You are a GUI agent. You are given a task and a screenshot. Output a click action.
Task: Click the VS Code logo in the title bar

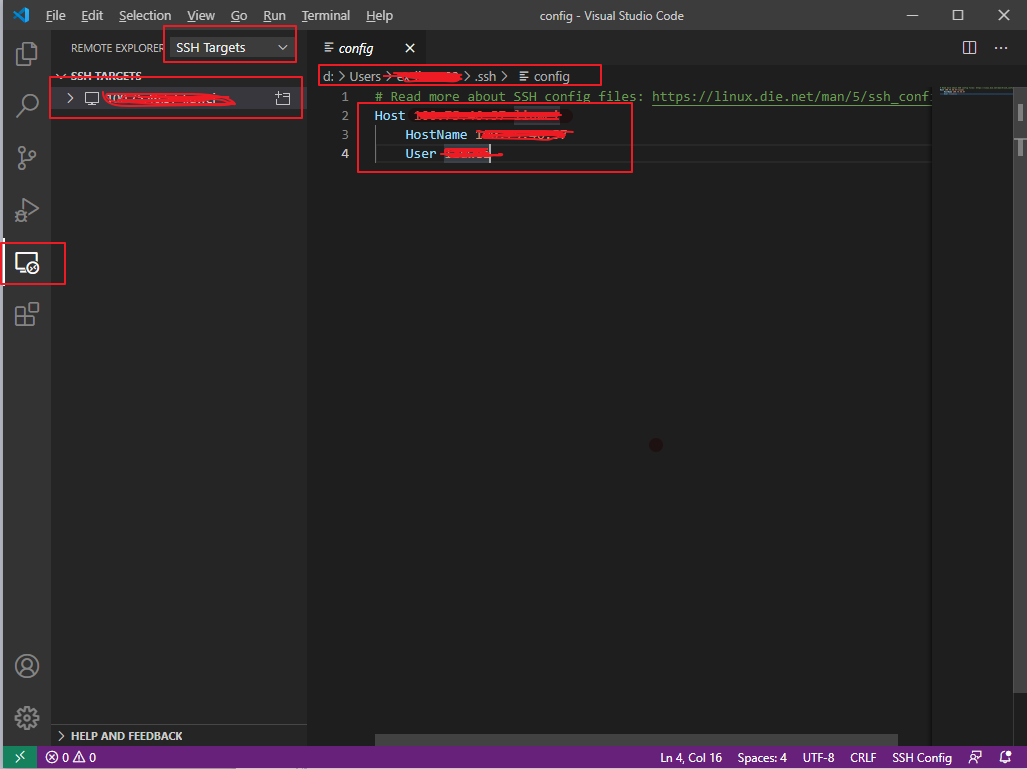pyautogui.click(x=21, y=15)
